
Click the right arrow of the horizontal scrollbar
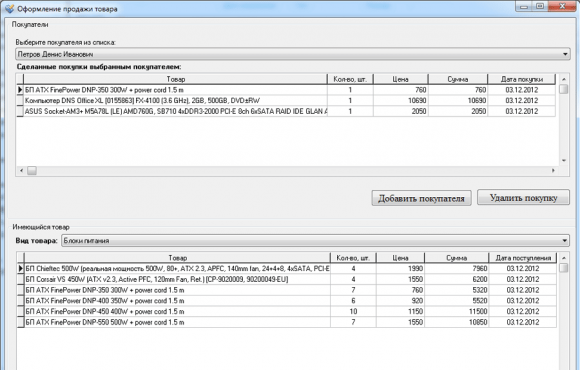pos(553,170)
